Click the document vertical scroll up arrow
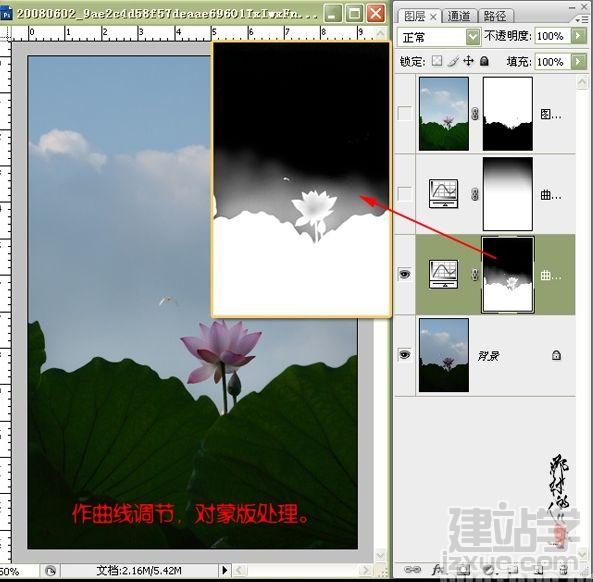Screen dimensions: 593x582 380,33
